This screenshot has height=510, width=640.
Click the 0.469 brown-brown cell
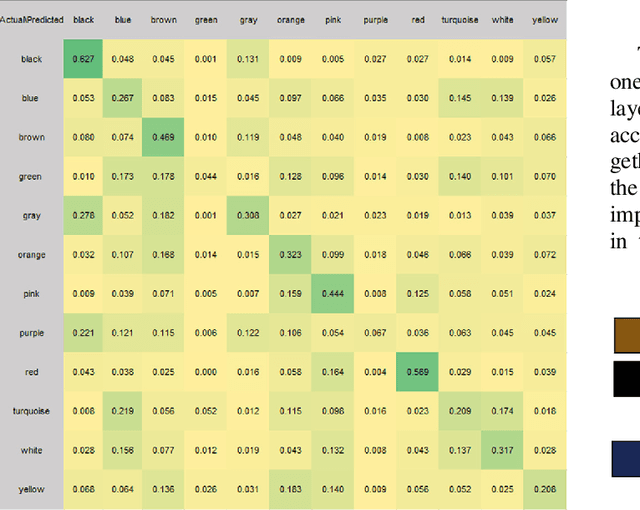(164, 137)
